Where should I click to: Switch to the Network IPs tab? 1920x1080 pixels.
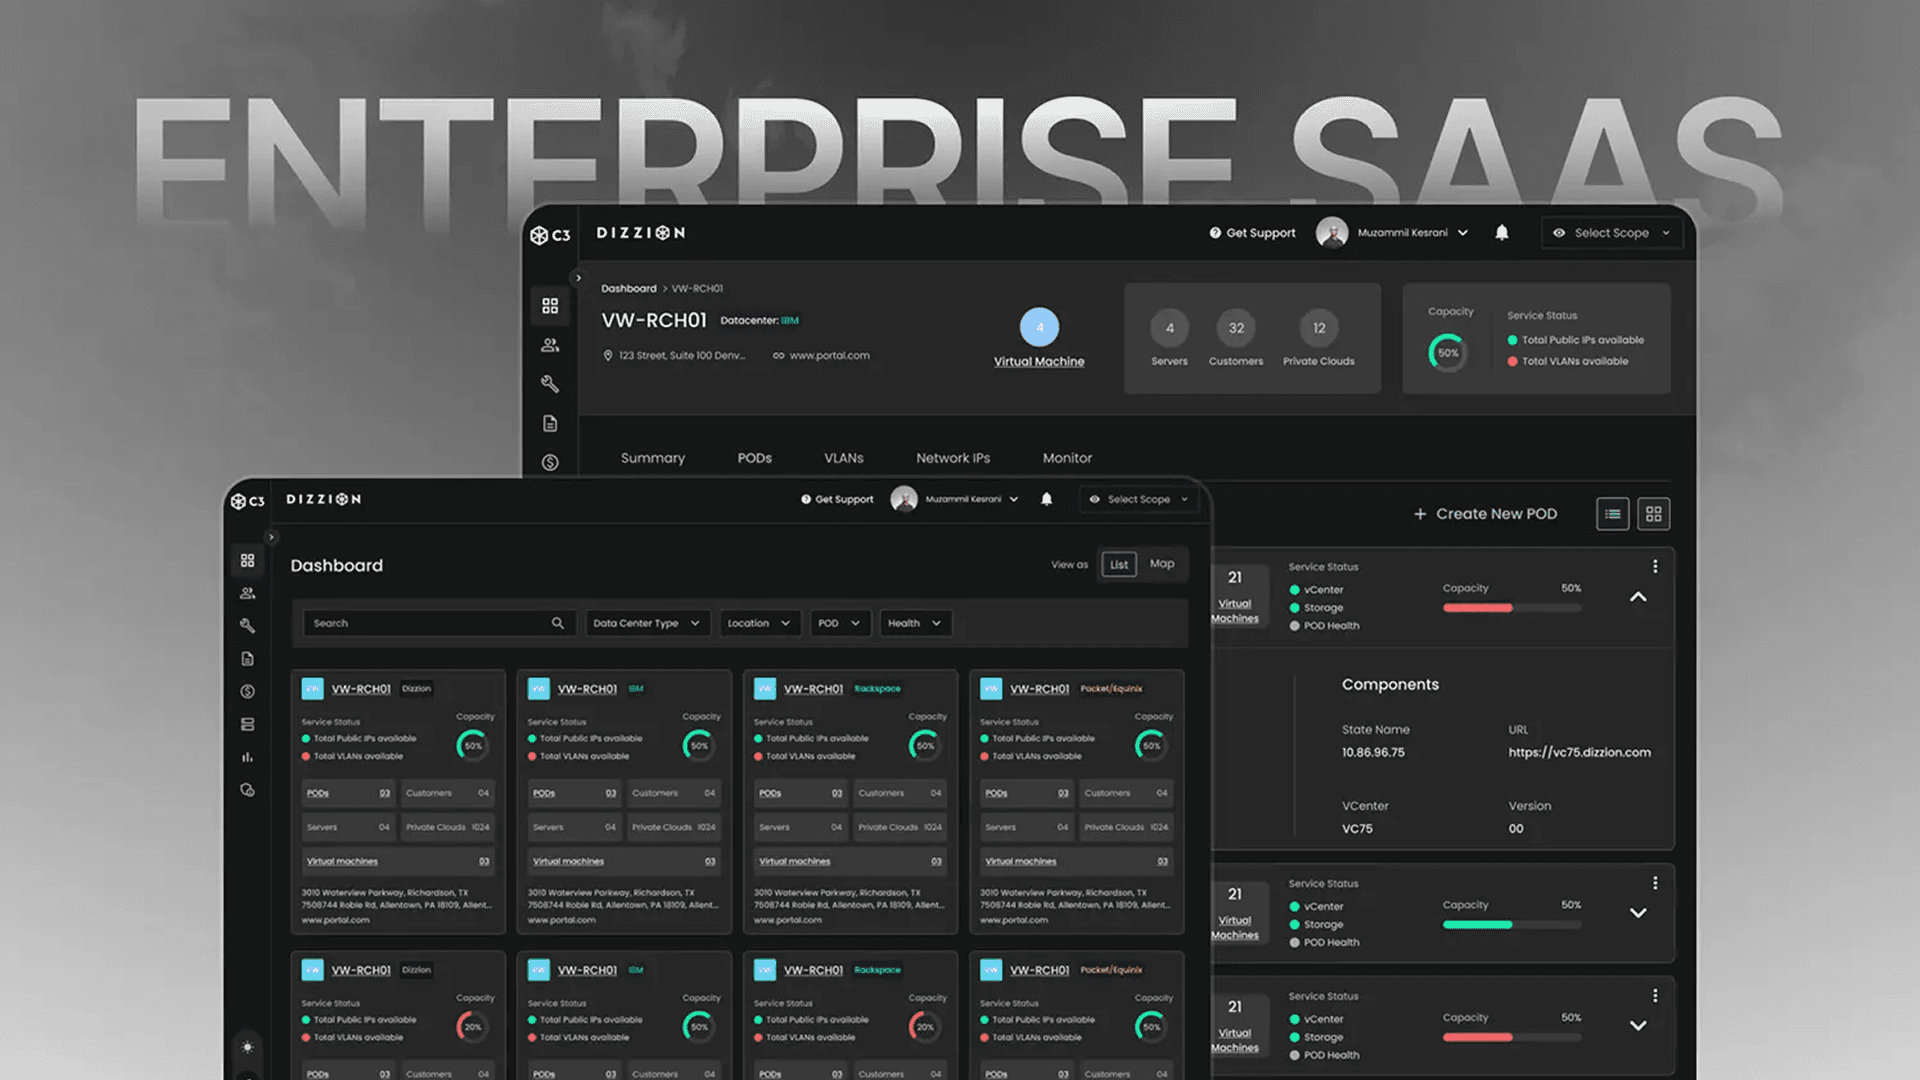tap(952, 458)
